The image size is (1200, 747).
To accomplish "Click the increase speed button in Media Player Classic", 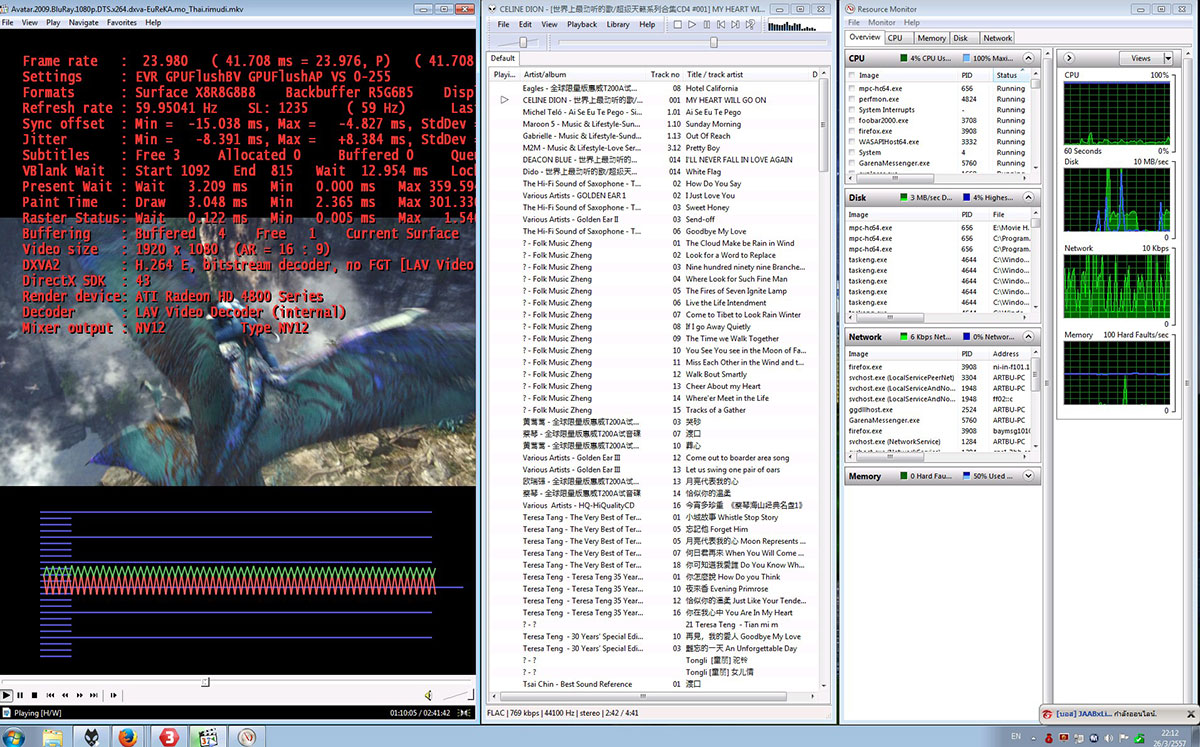I will (80, 695).
